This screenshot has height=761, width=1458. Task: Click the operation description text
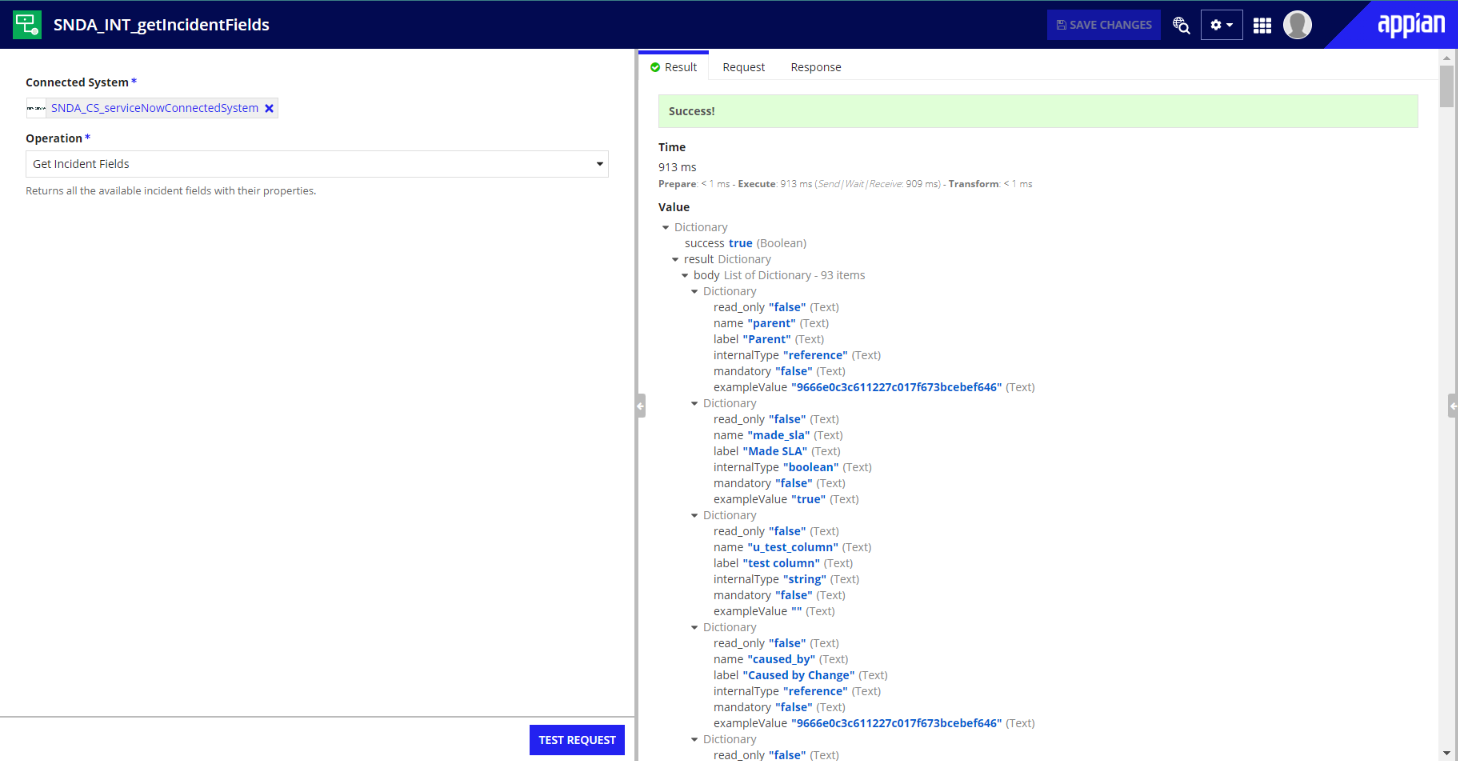[x=171, y=190]
